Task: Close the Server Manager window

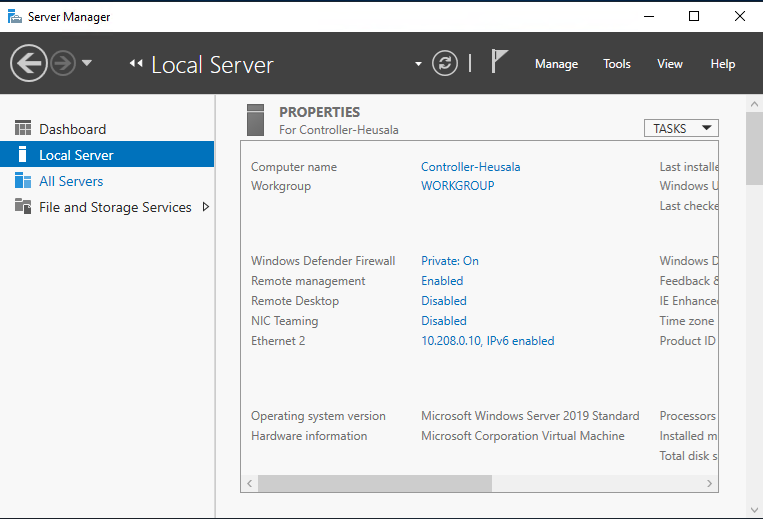Action: [x=740, y=16]
